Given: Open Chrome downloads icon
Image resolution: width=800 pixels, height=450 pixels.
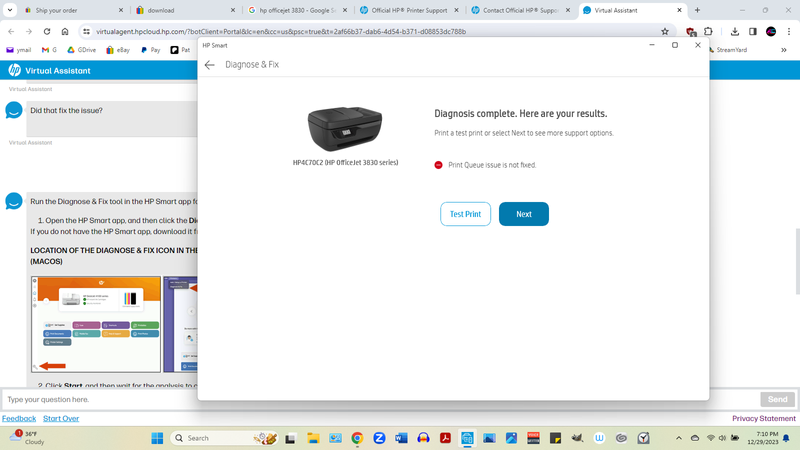Looking at the screenshot, I should [x=735, y=32].
